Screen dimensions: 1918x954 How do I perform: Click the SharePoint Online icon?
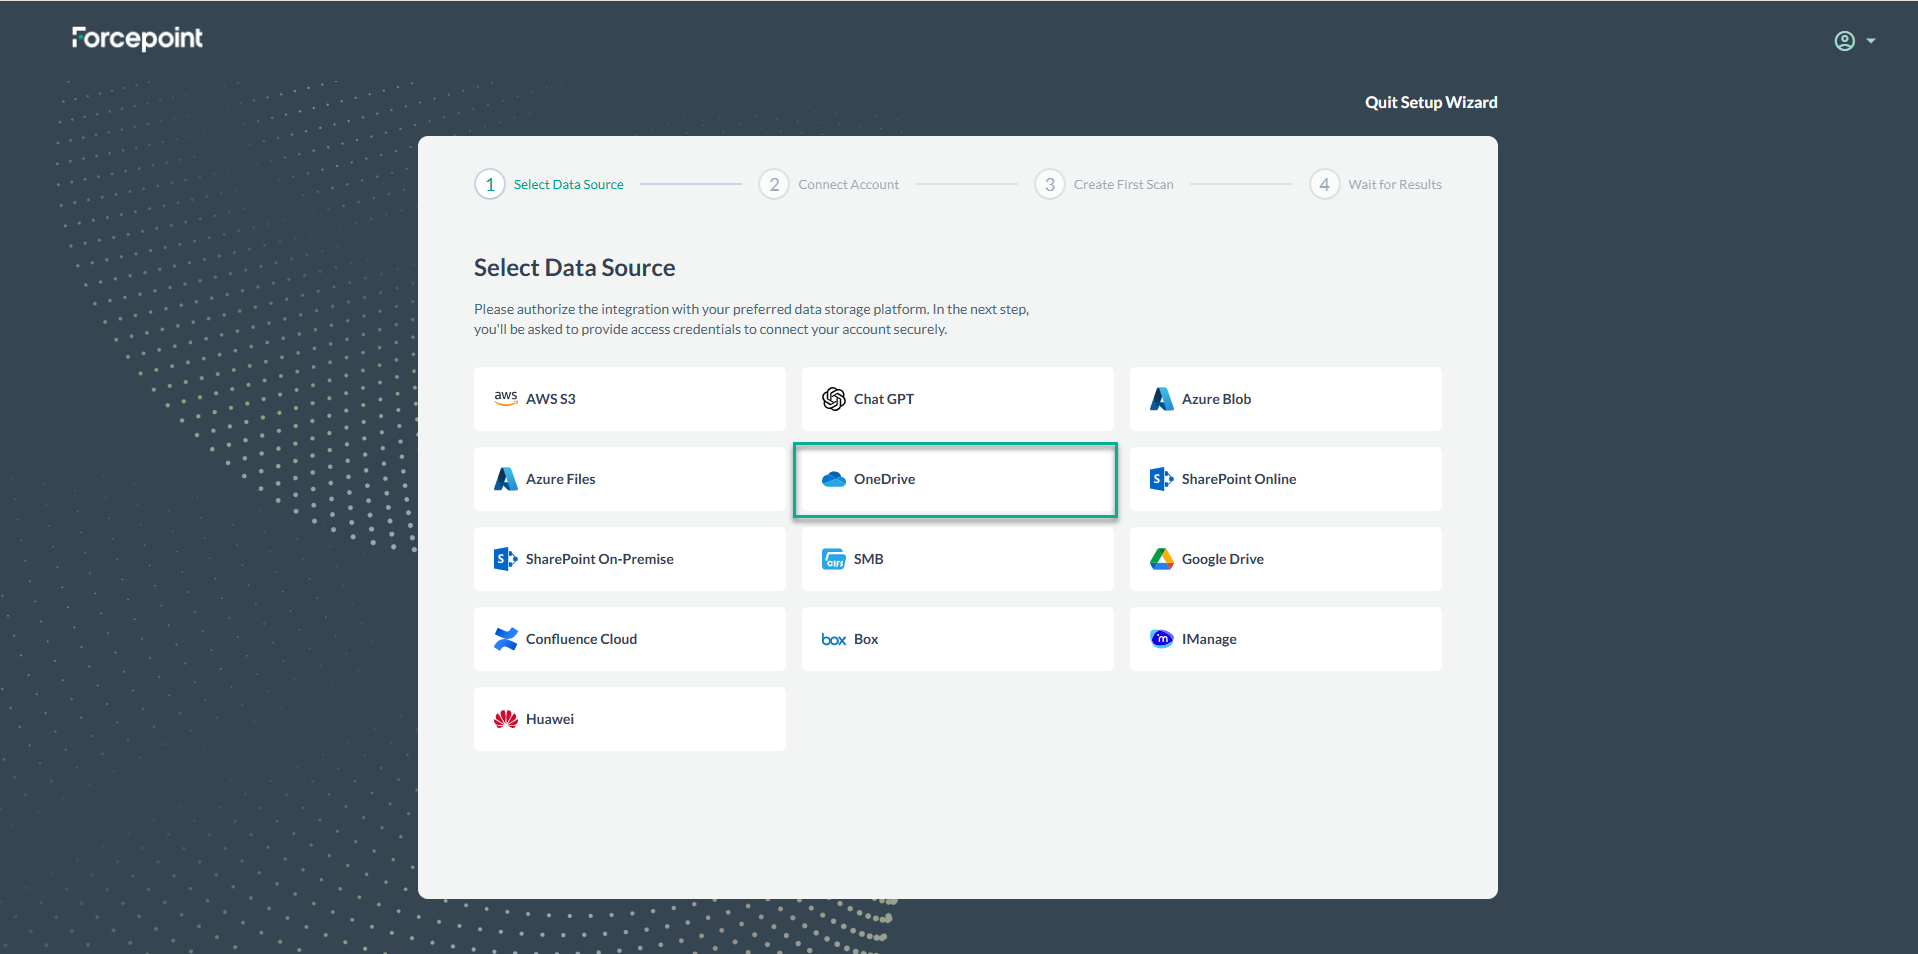(x=1161, y=479)
